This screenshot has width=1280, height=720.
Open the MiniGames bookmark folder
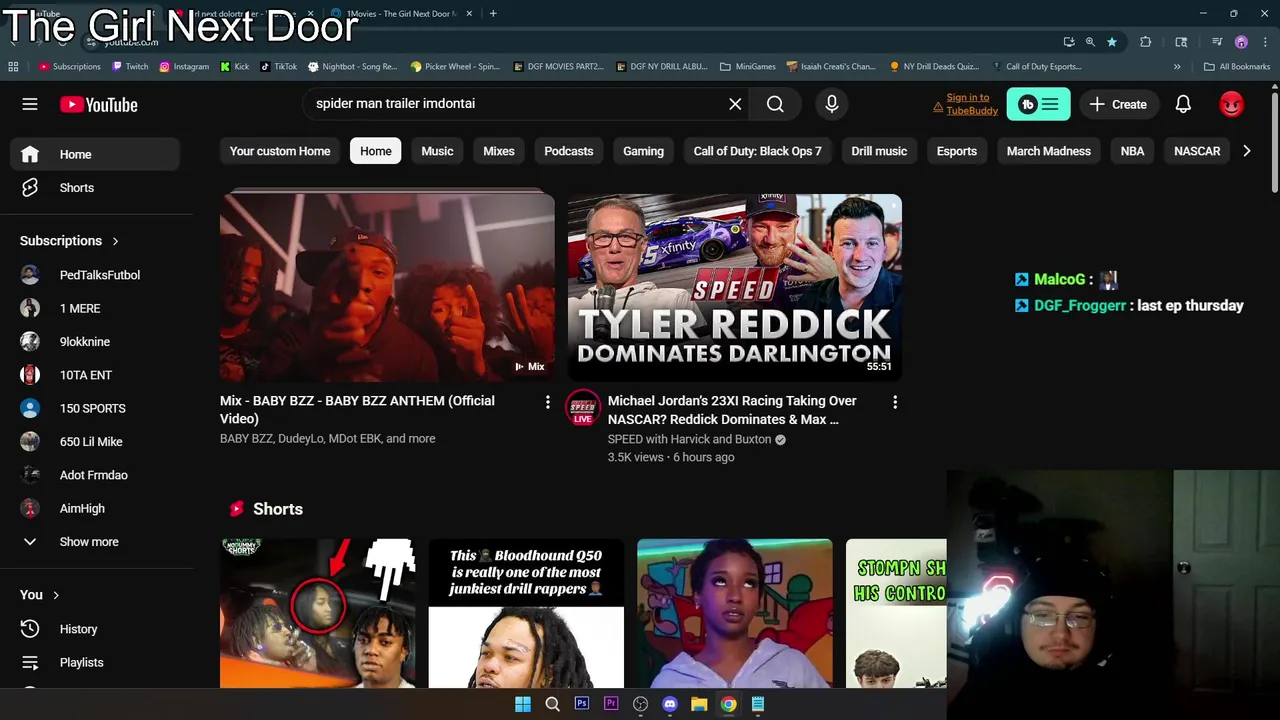coord(748,67)
